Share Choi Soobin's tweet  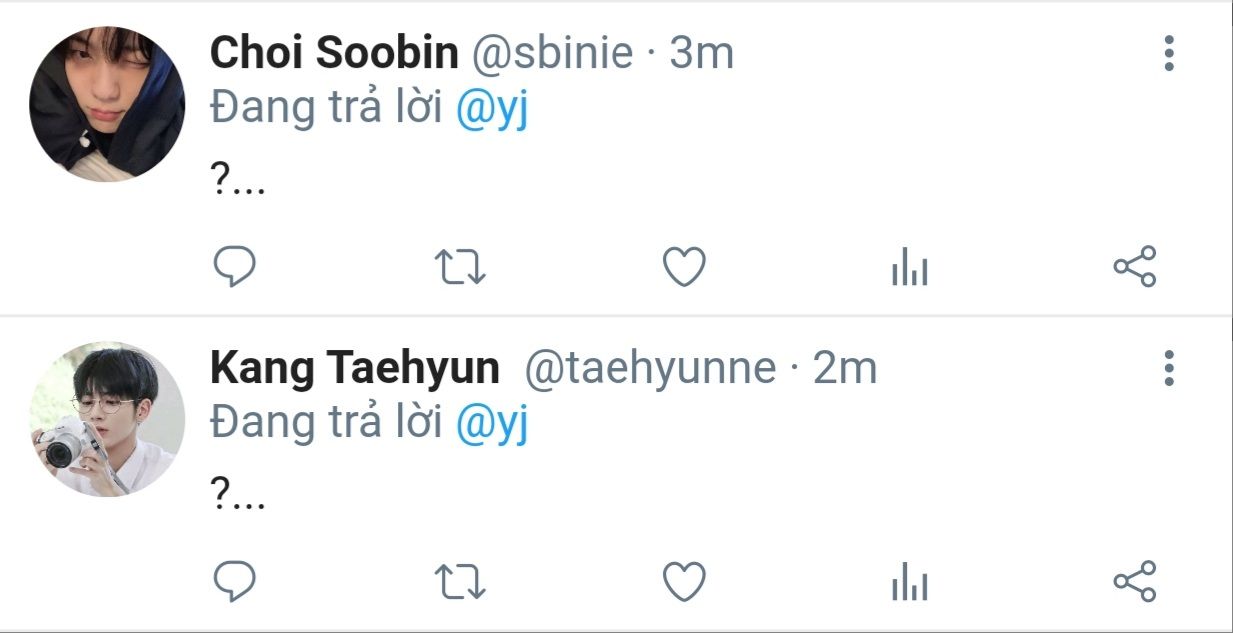[x=1135, y=267]
